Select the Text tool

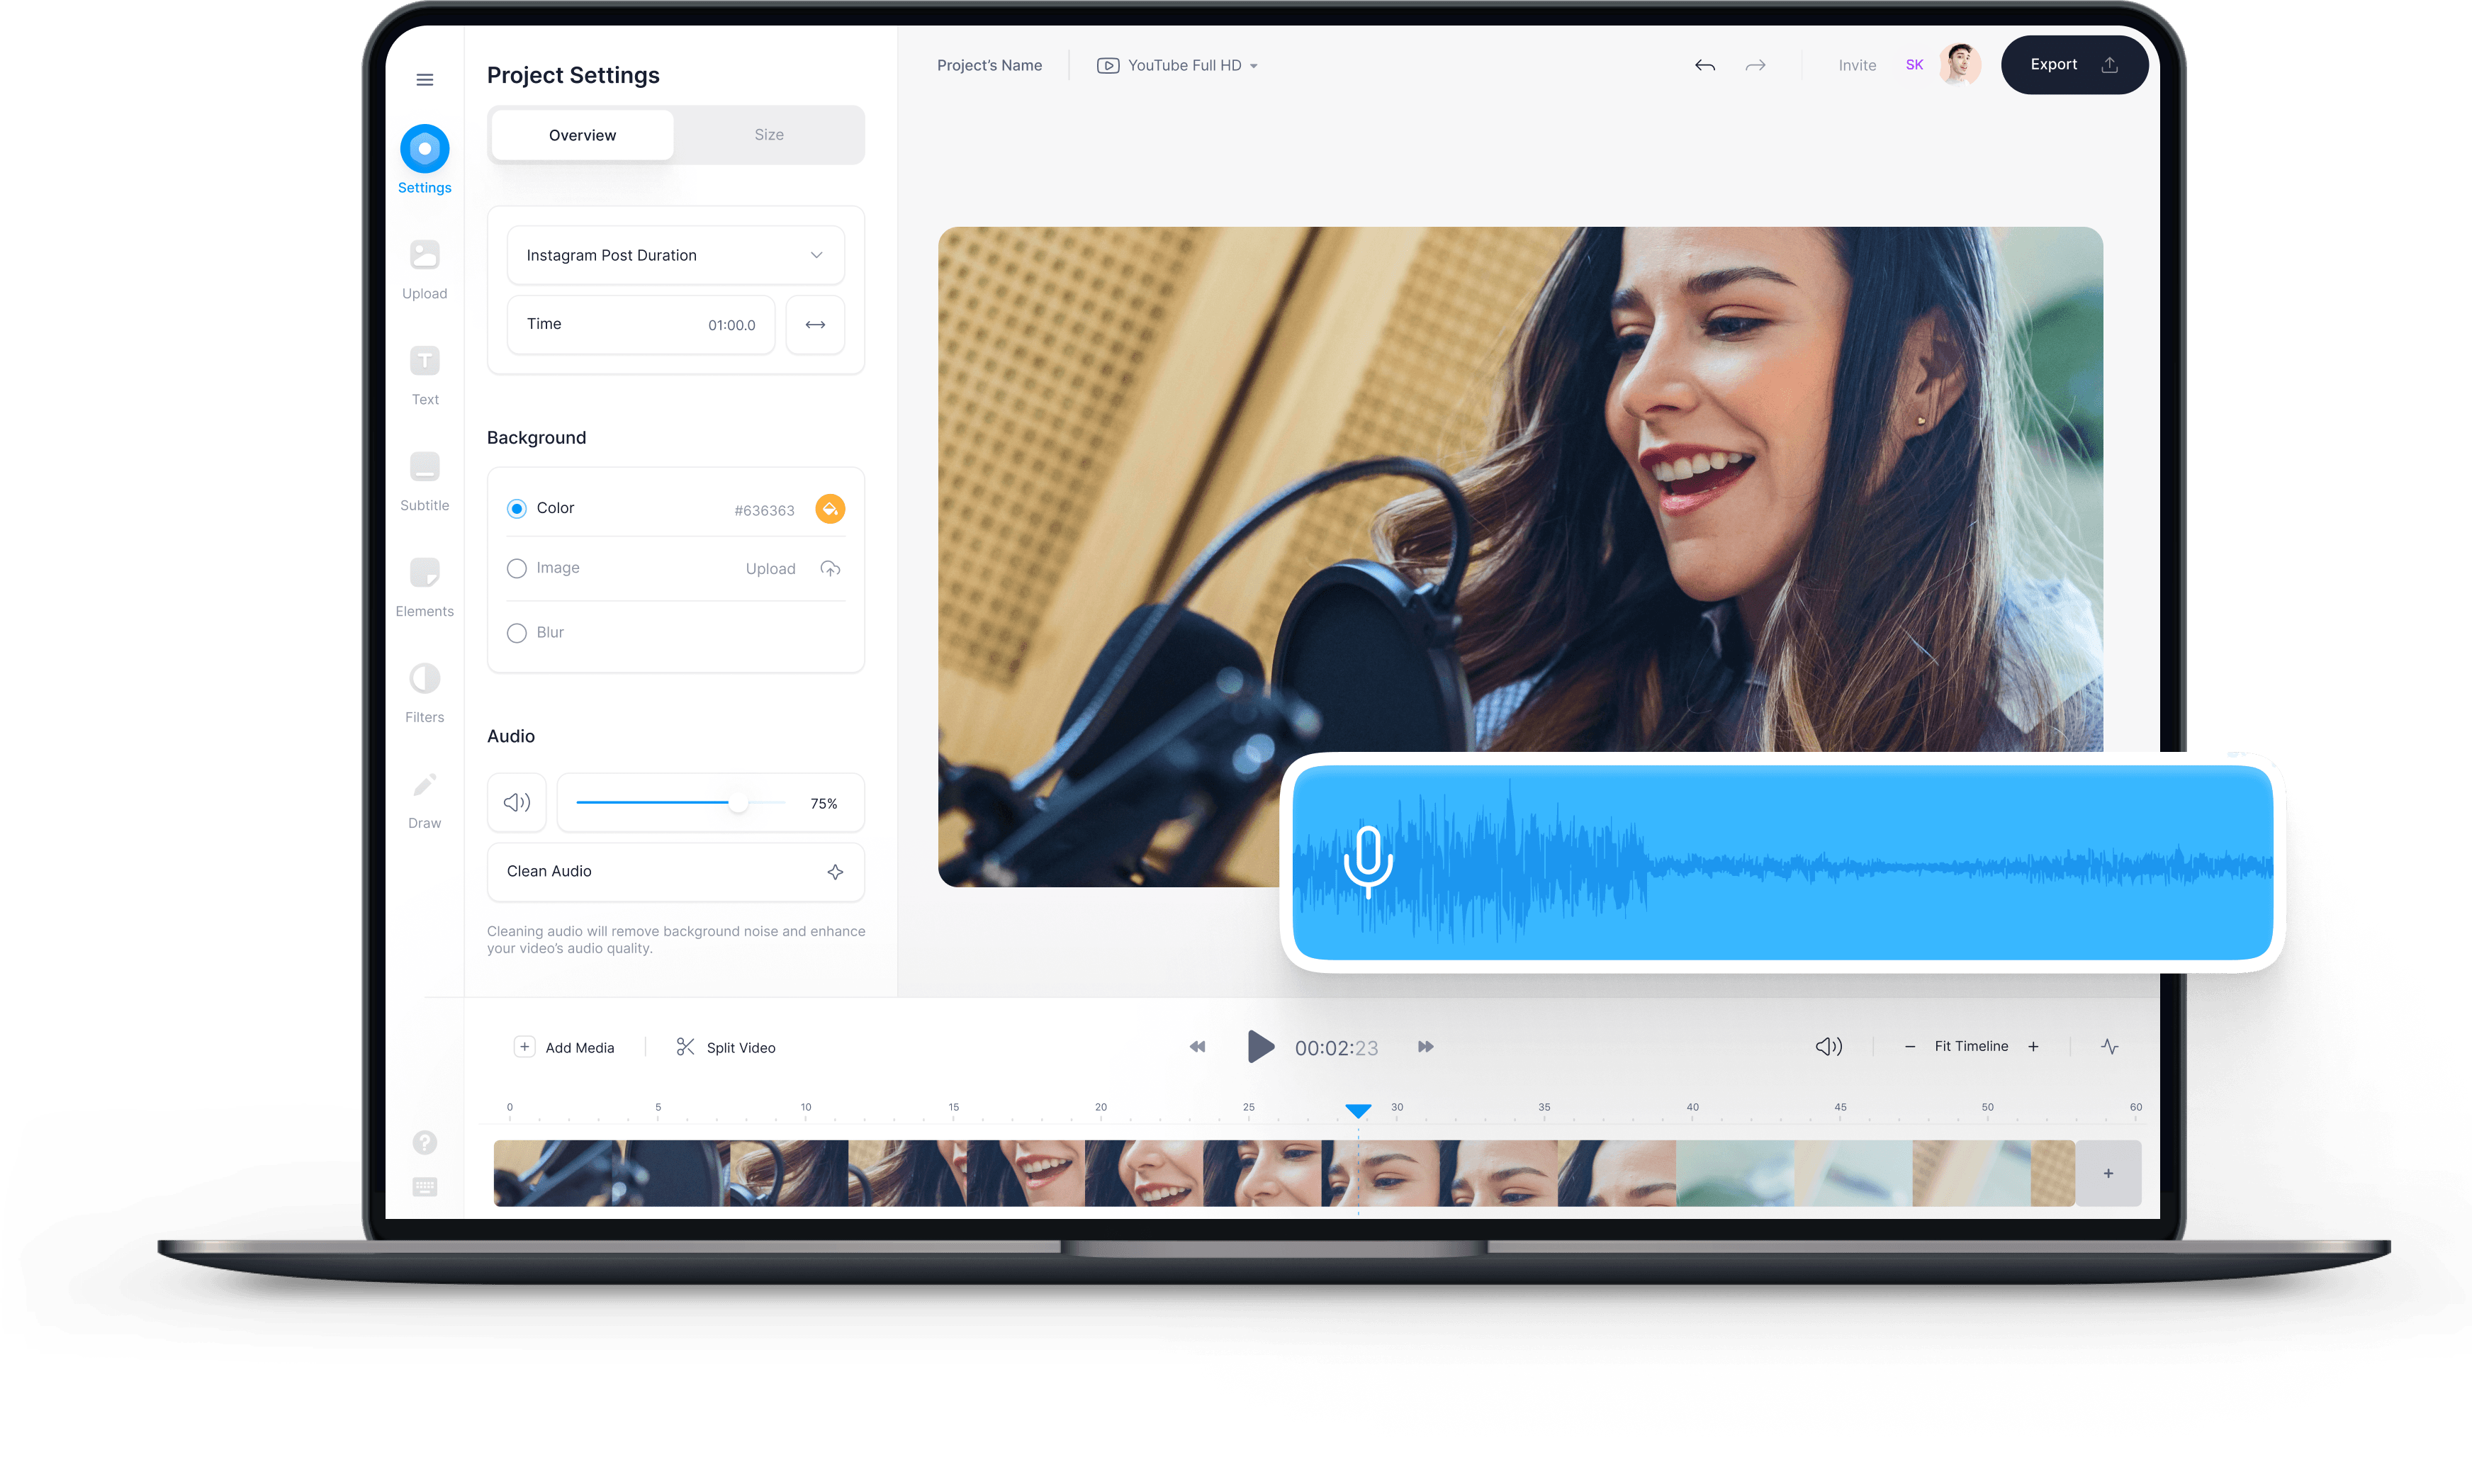424,373
